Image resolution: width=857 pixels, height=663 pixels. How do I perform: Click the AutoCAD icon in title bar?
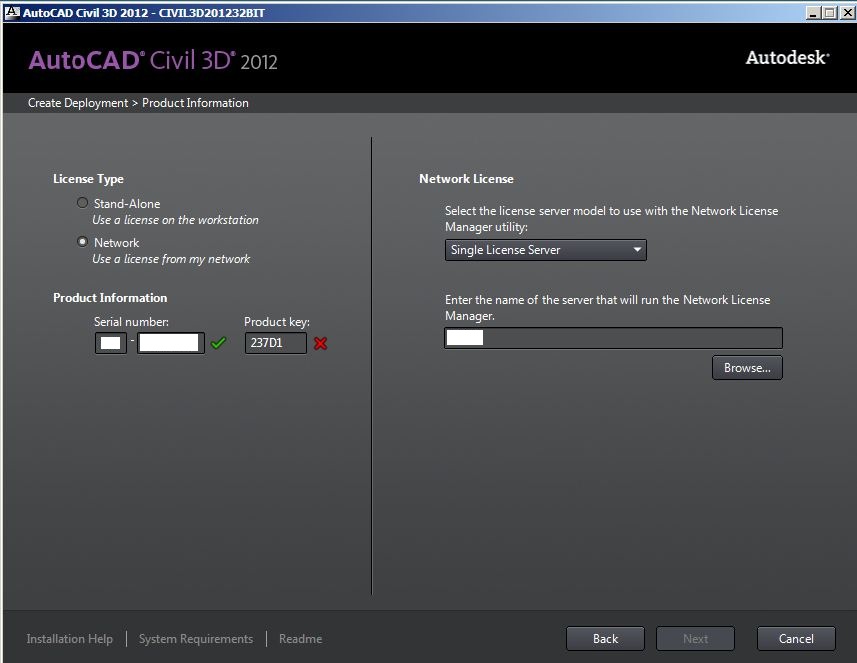pyautogui.click(x=12, y=12)
